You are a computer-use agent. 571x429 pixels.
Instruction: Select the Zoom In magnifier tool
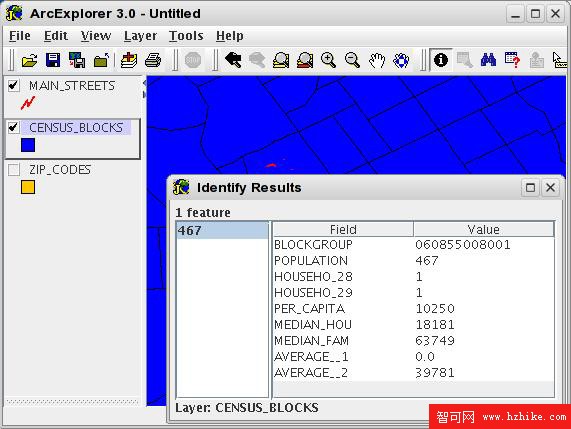point(328,60)
